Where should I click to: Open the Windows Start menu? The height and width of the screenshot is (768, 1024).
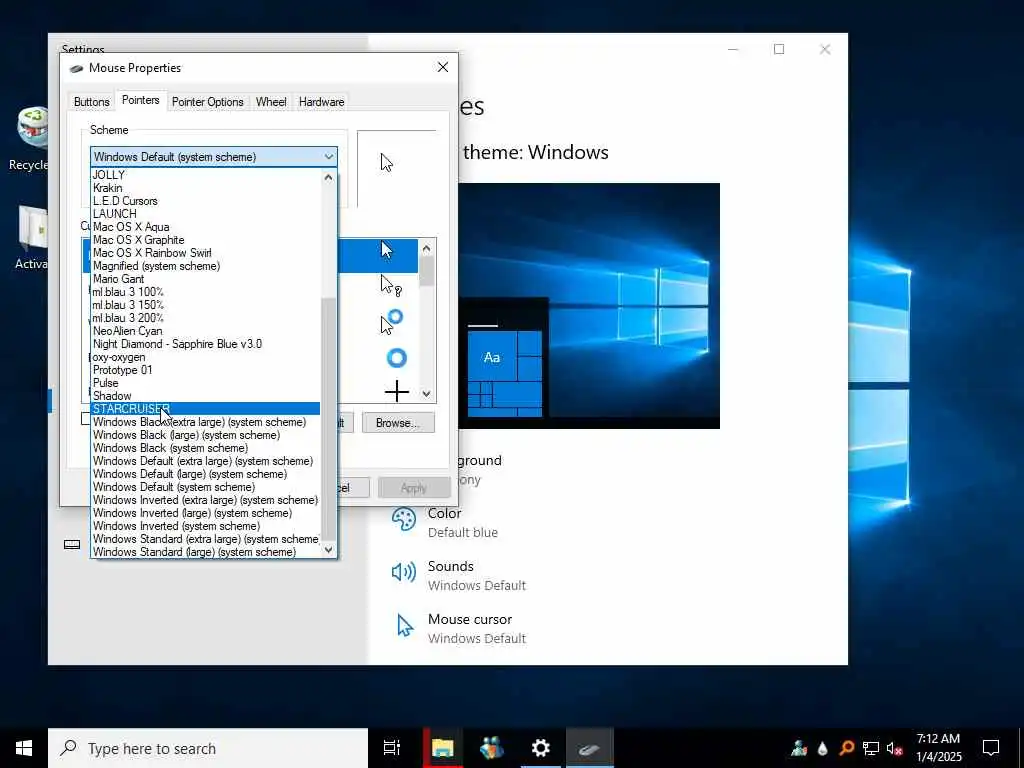(x=24, y=748)
